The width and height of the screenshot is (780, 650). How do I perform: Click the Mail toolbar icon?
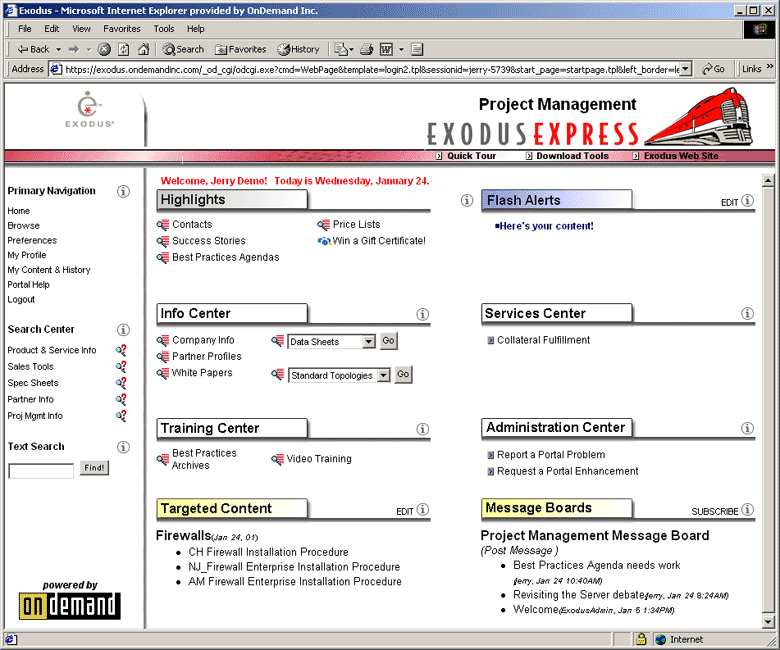coord(341,49)
